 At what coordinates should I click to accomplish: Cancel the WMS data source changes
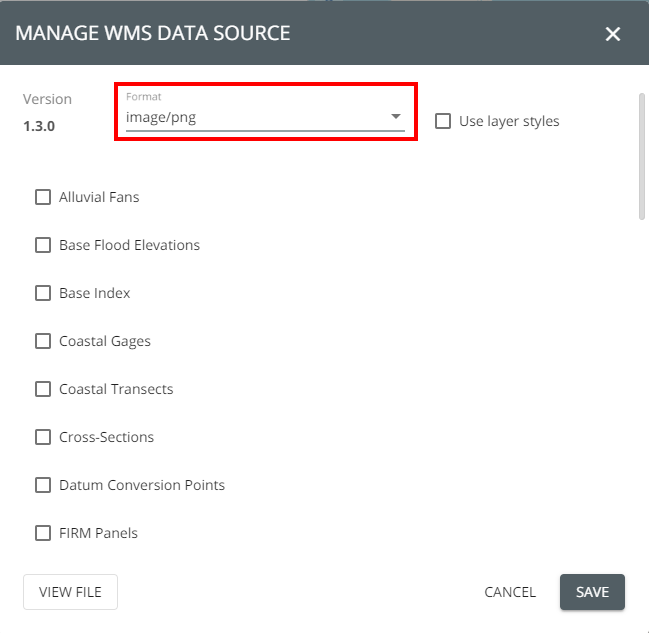point(510,592)
